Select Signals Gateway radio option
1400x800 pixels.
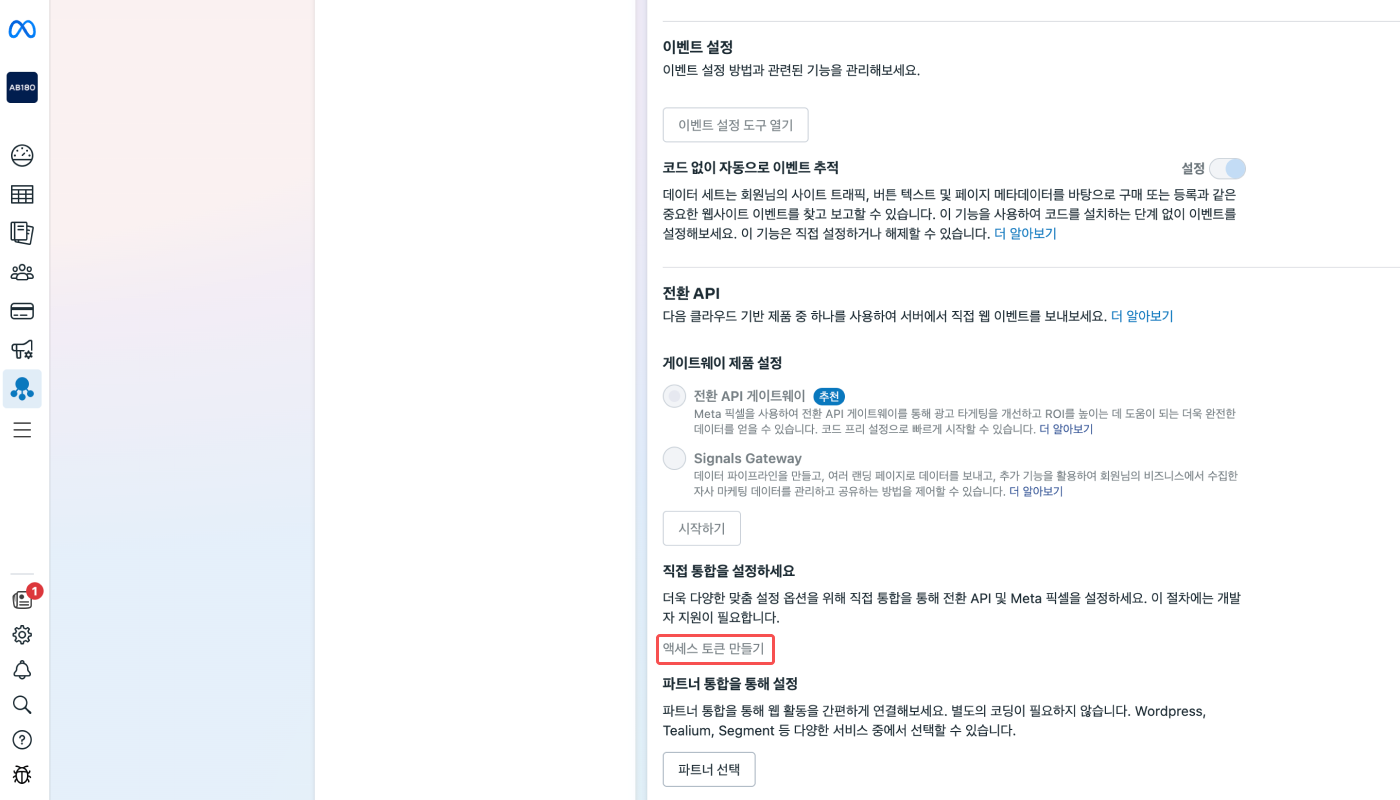point(675,458)
